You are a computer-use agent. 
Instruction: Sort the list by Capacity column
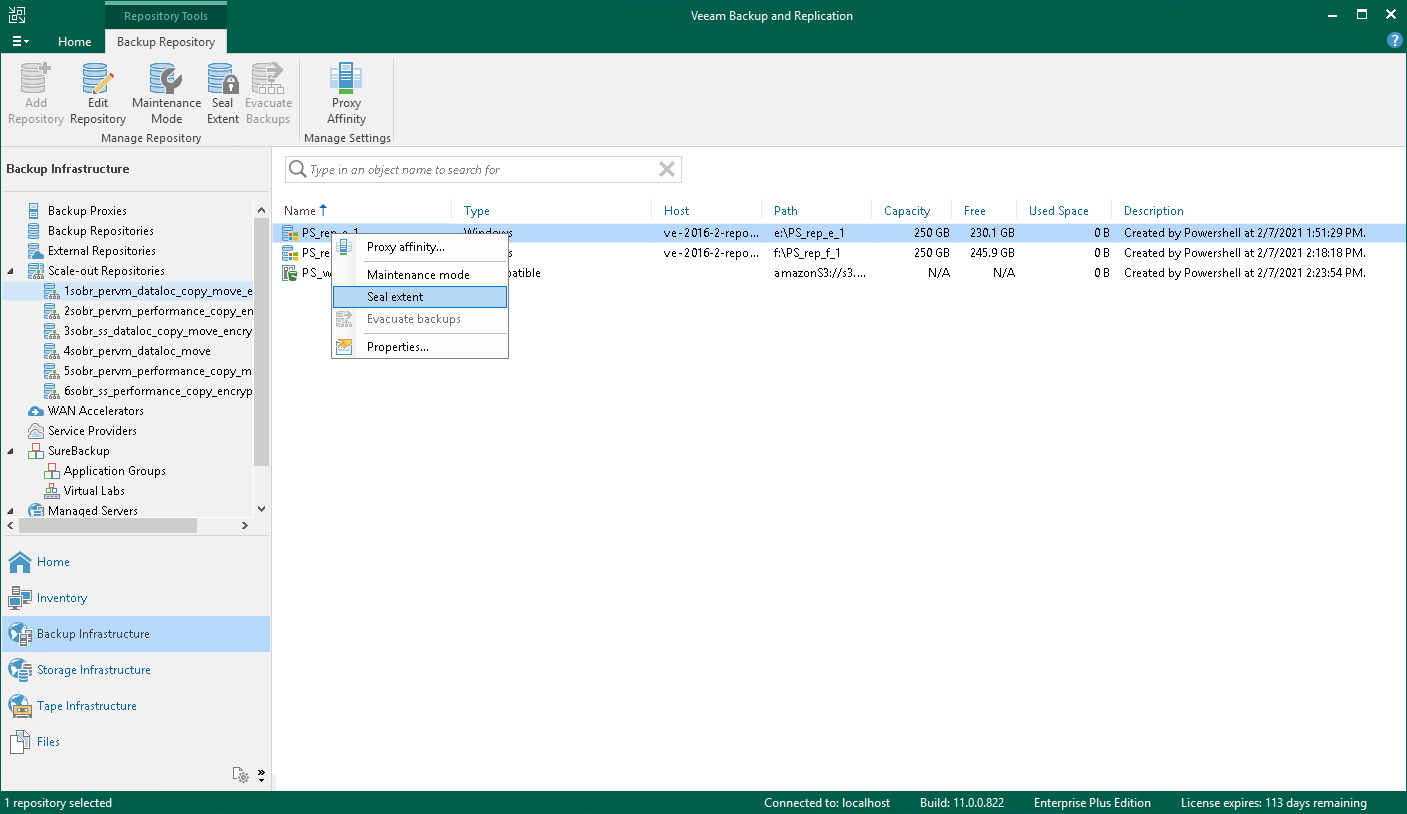click(x=906, y=211)
